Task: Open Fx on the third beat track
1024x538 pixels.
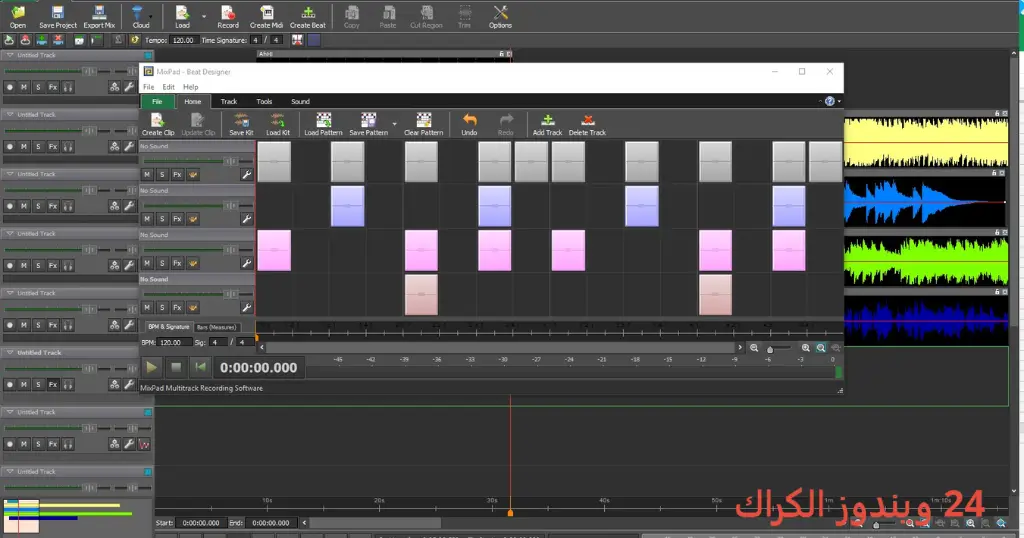Action: tap(177, 263)
